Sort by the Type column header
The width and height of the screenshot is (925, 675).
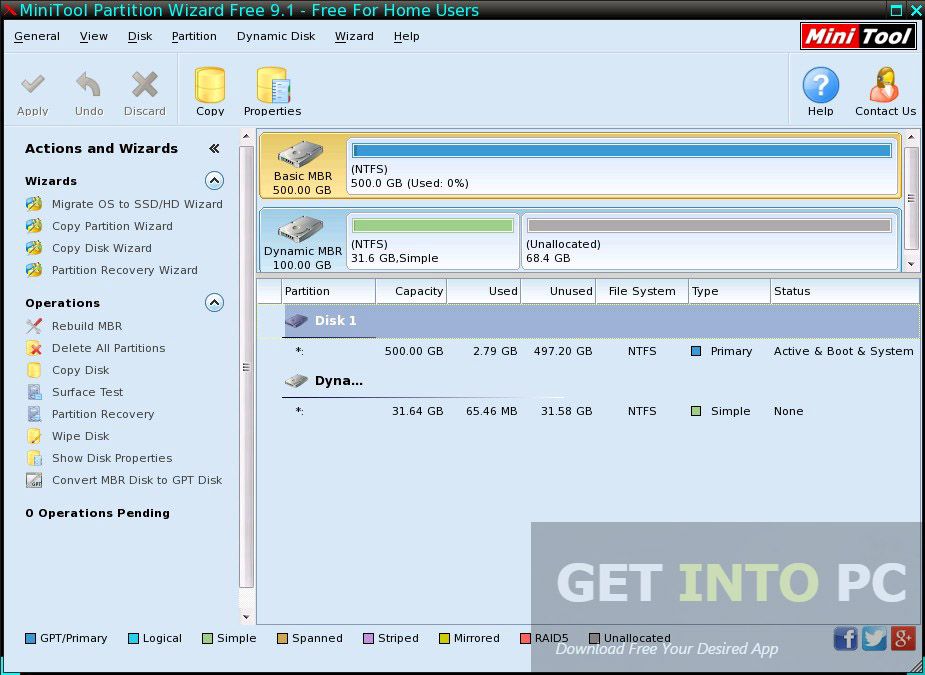(x=729, y=291)
